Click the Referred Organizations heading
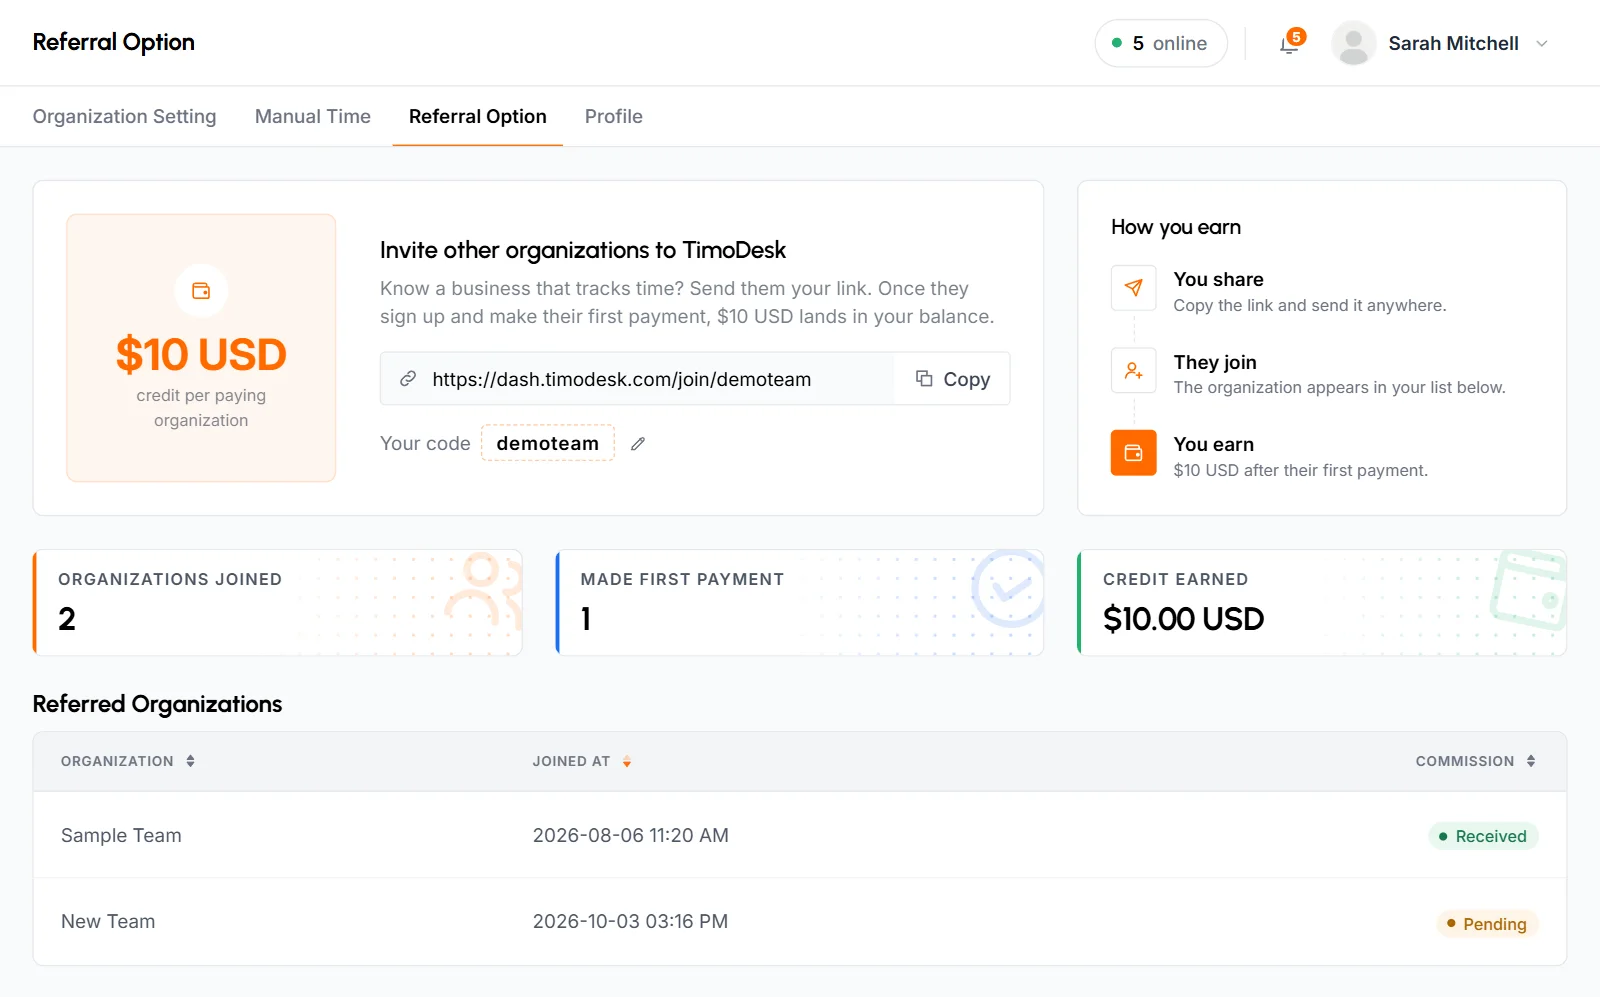Viewport: 1600px width, 997px height. (x=158, y=704)
